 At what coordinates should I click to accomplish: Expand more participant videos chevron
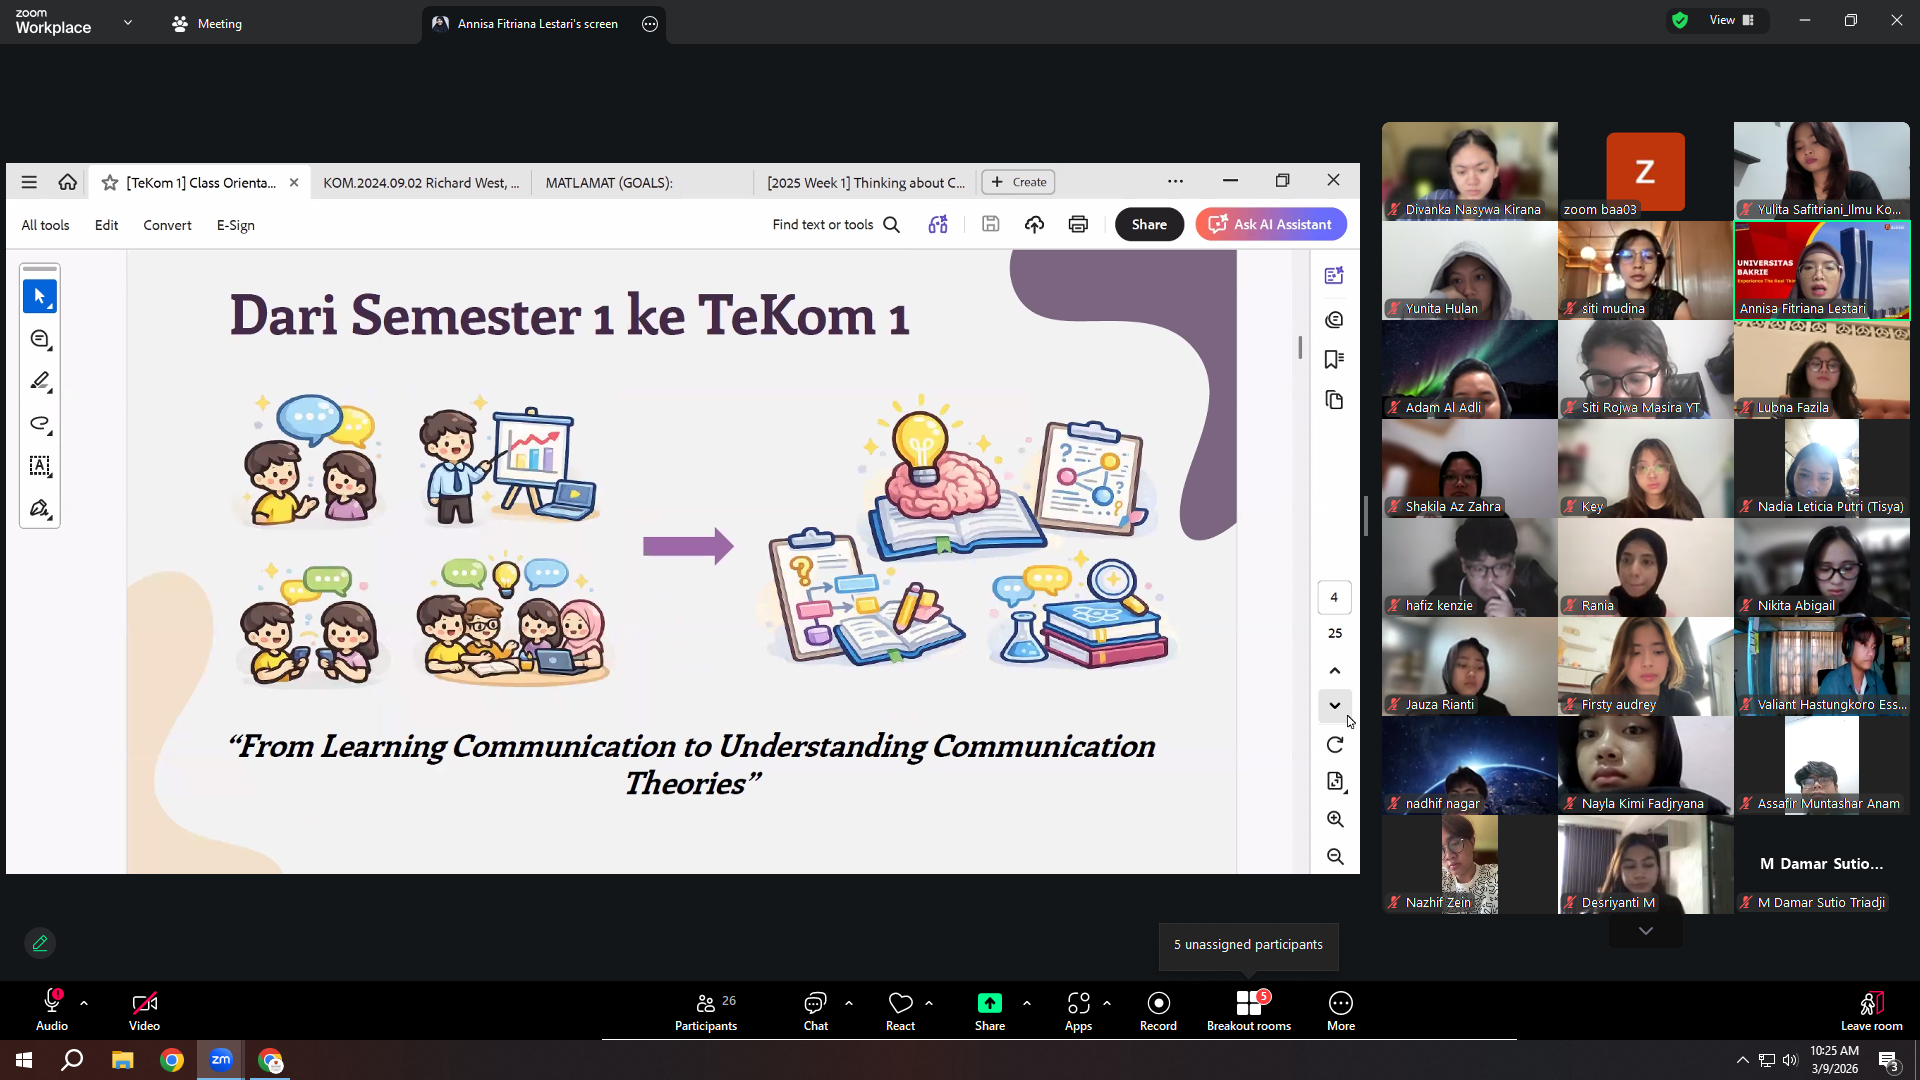point(1646,931)
